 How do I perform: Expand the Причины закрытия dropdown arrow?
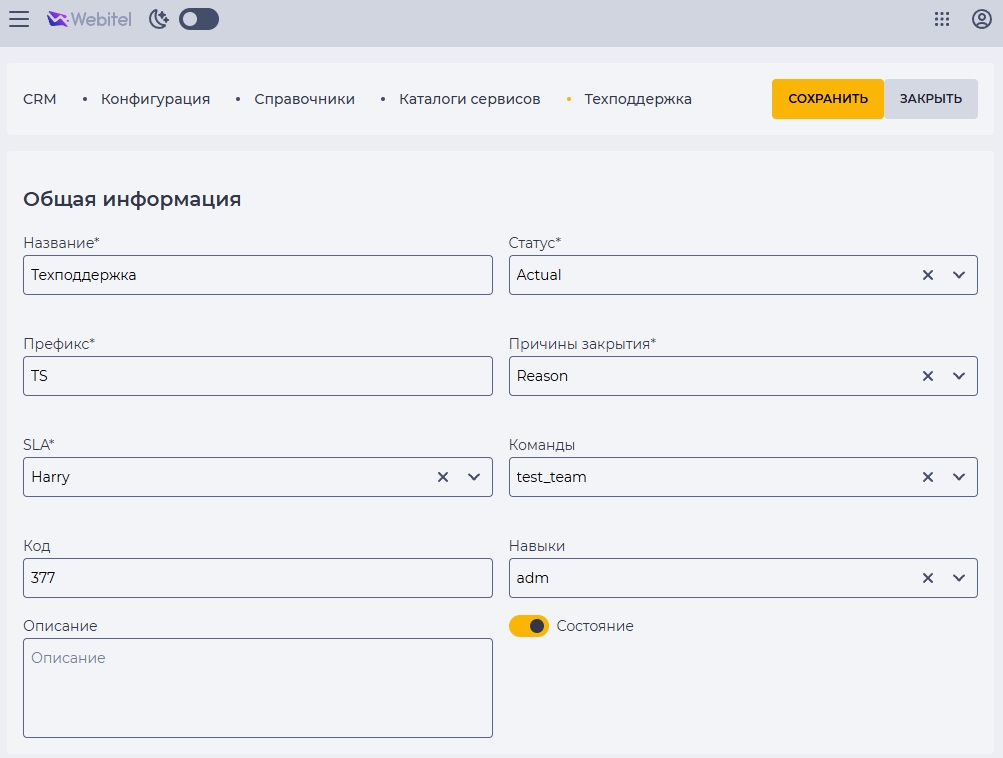point(959,376)
